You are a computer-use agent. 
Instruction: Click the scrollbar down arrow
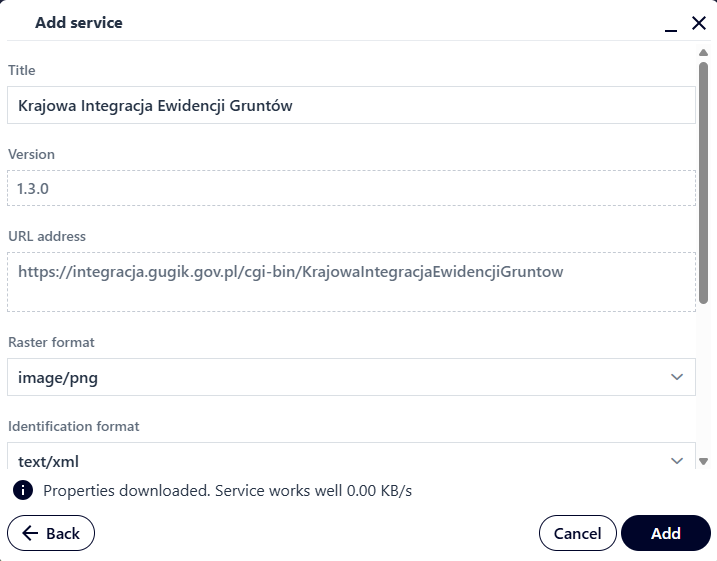click(x=704, y=461)
